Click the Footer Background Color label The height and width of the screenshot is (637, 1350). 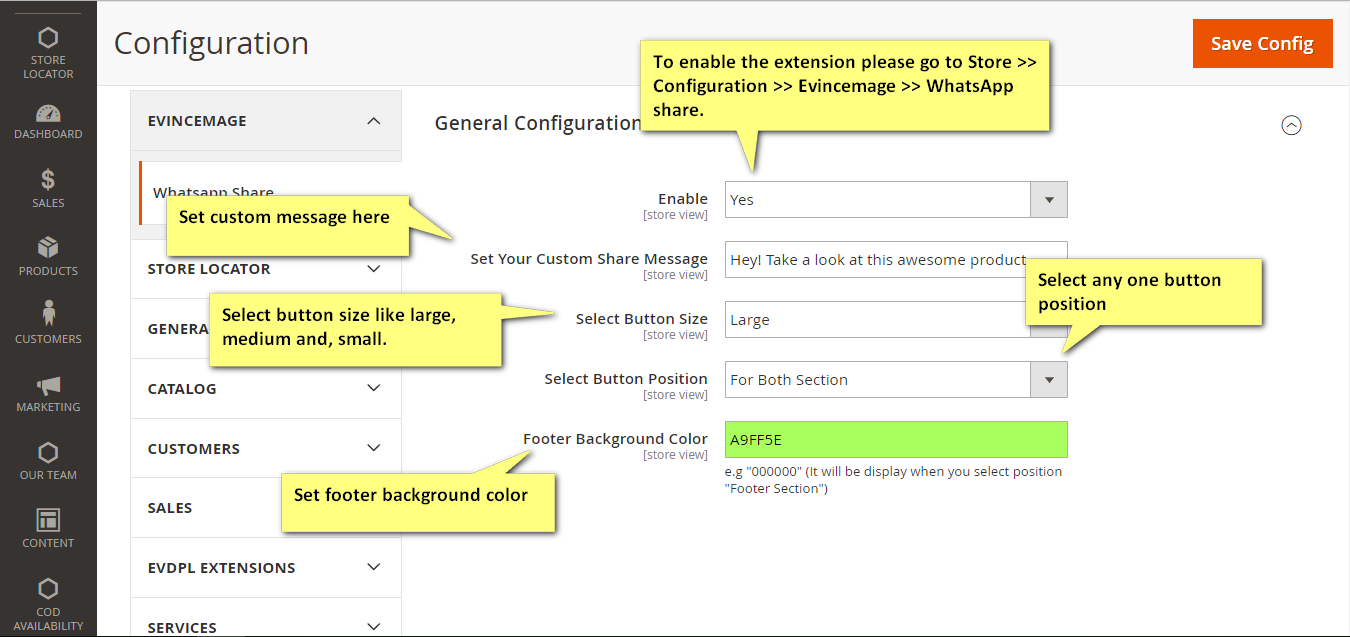tap(615, 439)
